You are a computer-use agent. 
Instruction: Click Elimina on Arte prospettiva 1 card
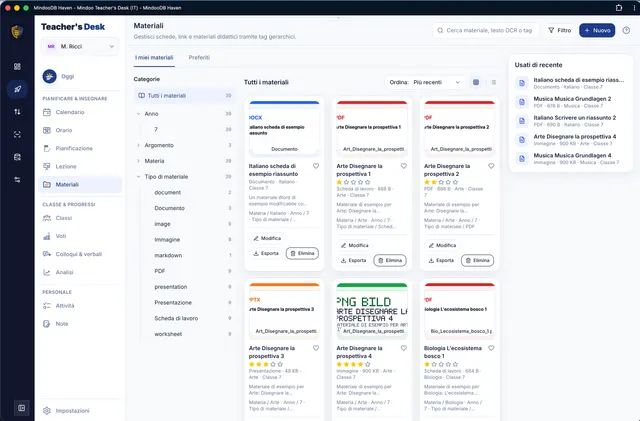tap(390, 261)
